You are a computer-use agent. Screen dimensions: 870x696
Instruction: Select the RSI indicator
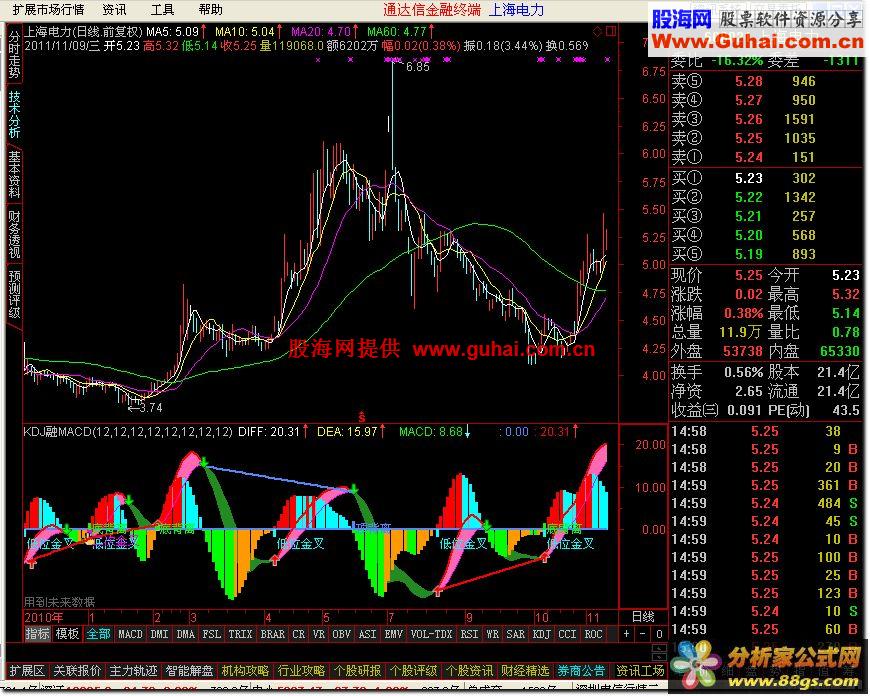[469, 634]
